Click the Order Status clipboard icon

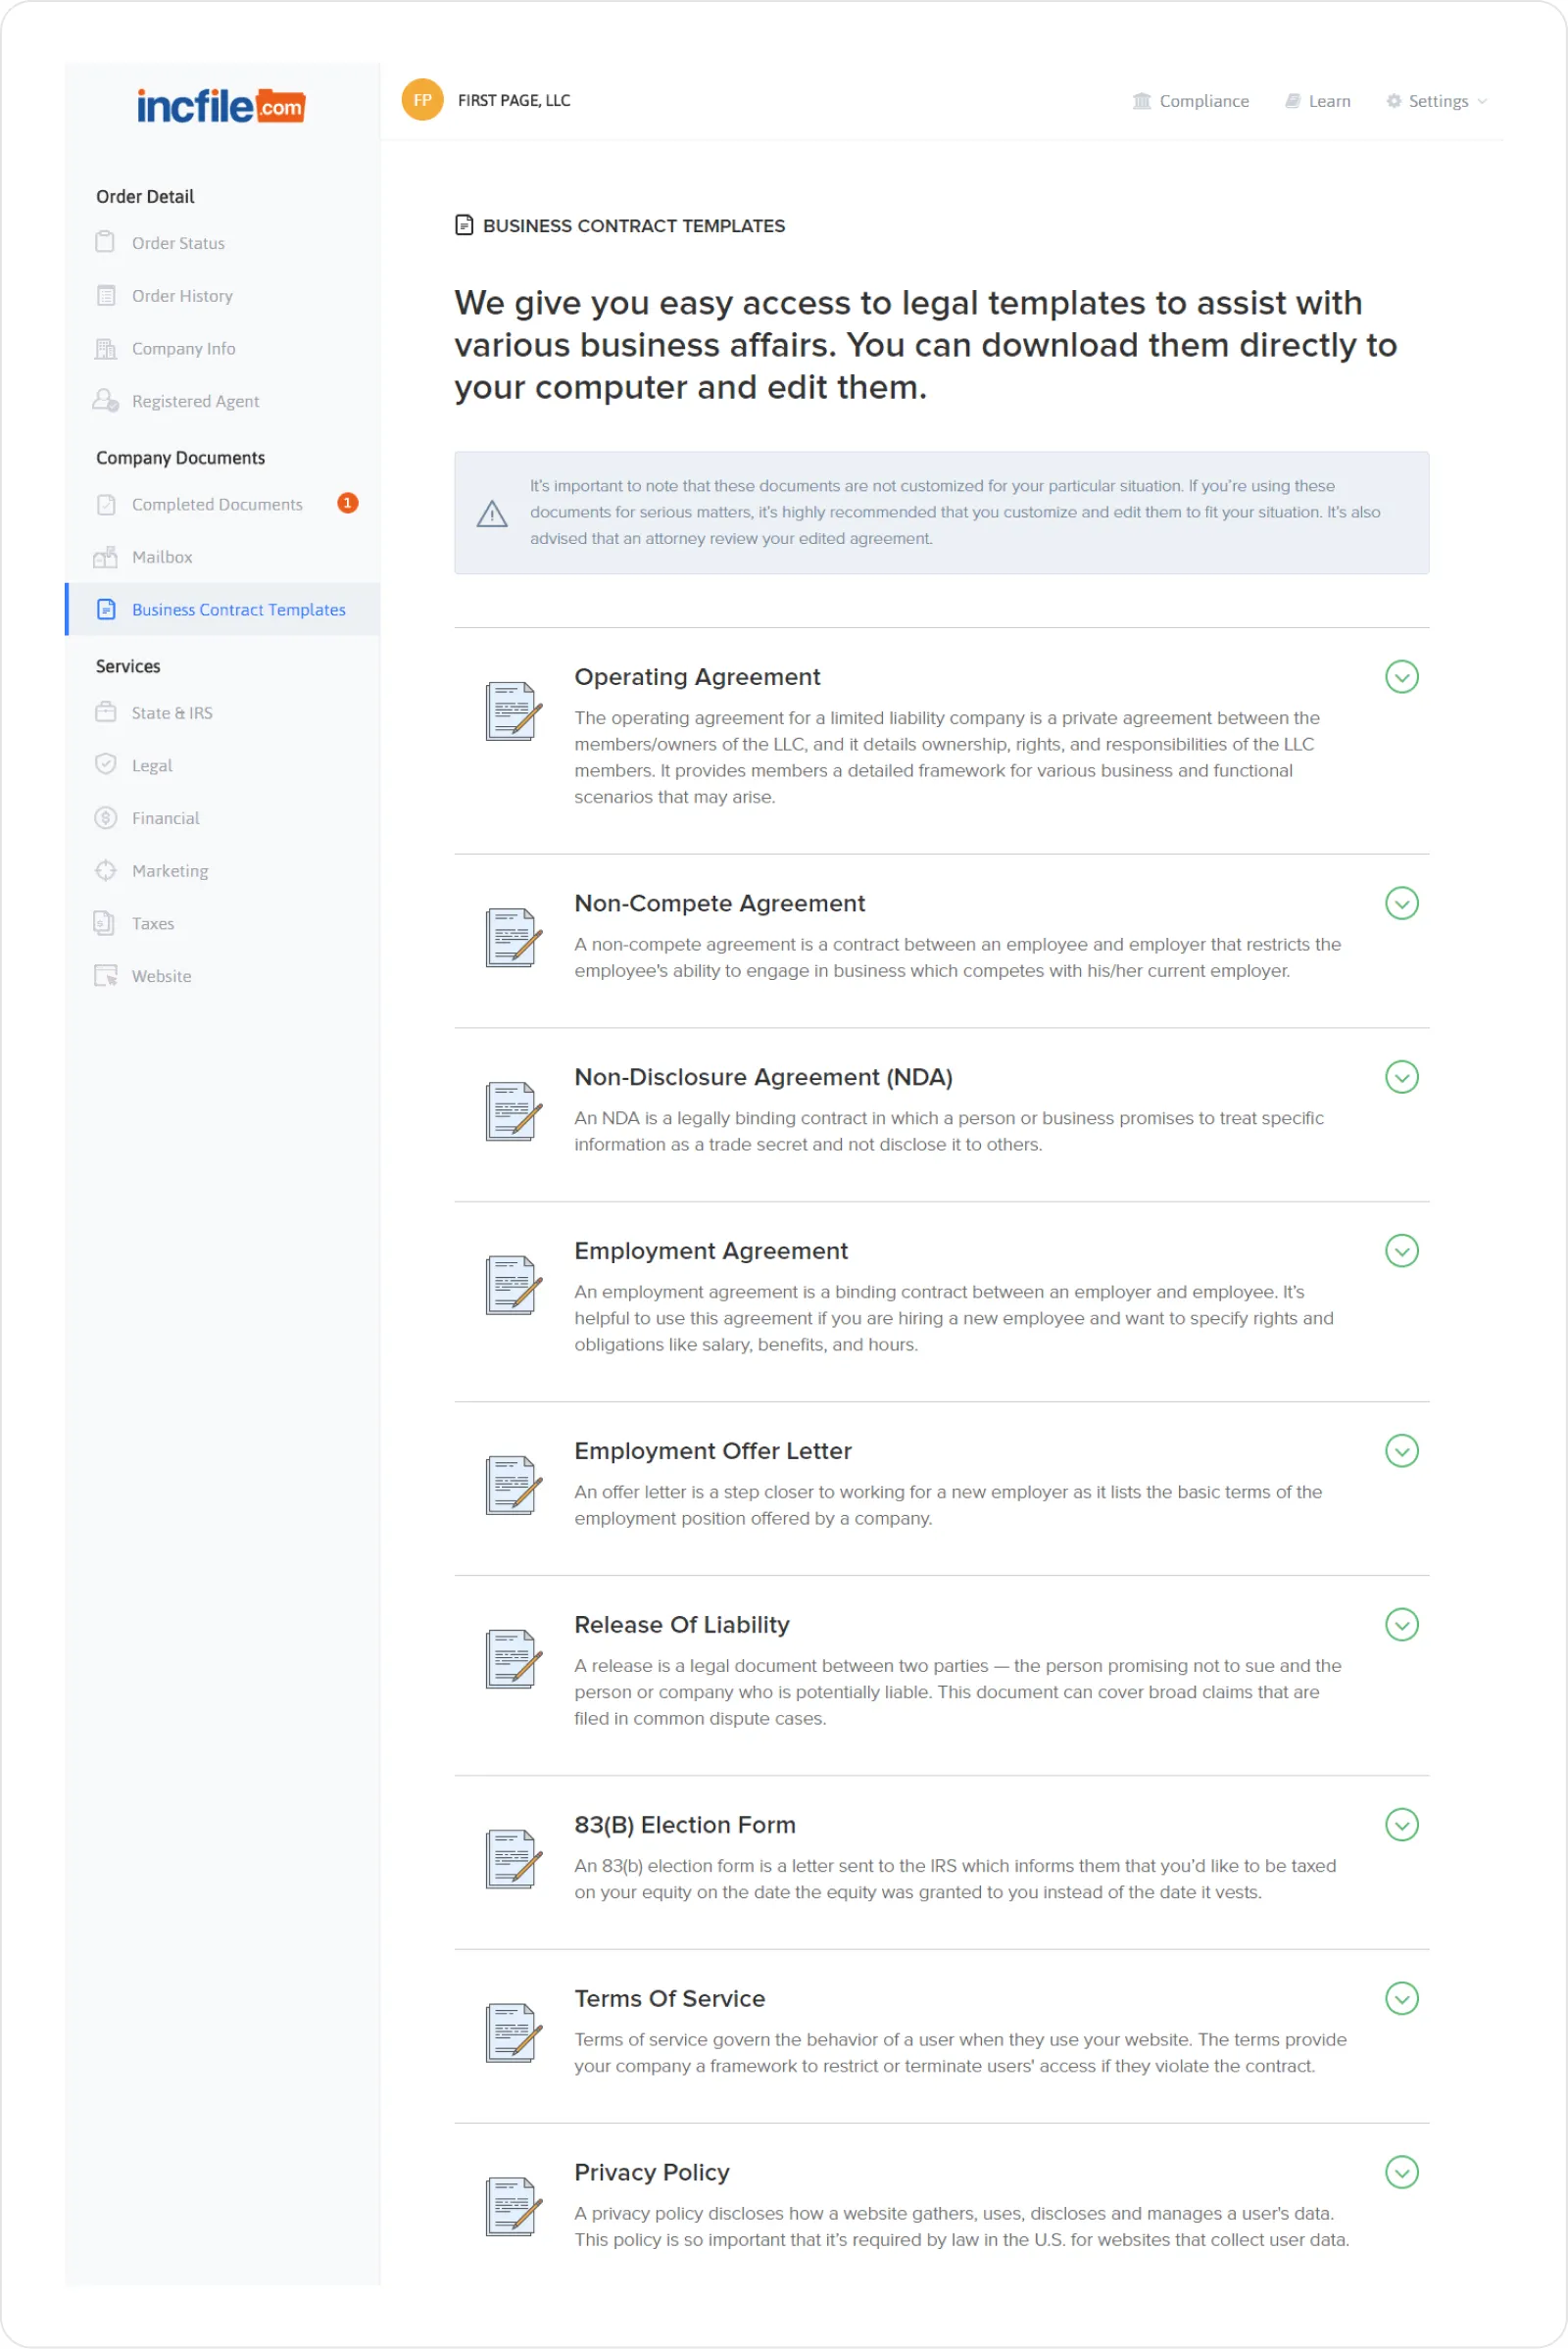coord(105,243)
